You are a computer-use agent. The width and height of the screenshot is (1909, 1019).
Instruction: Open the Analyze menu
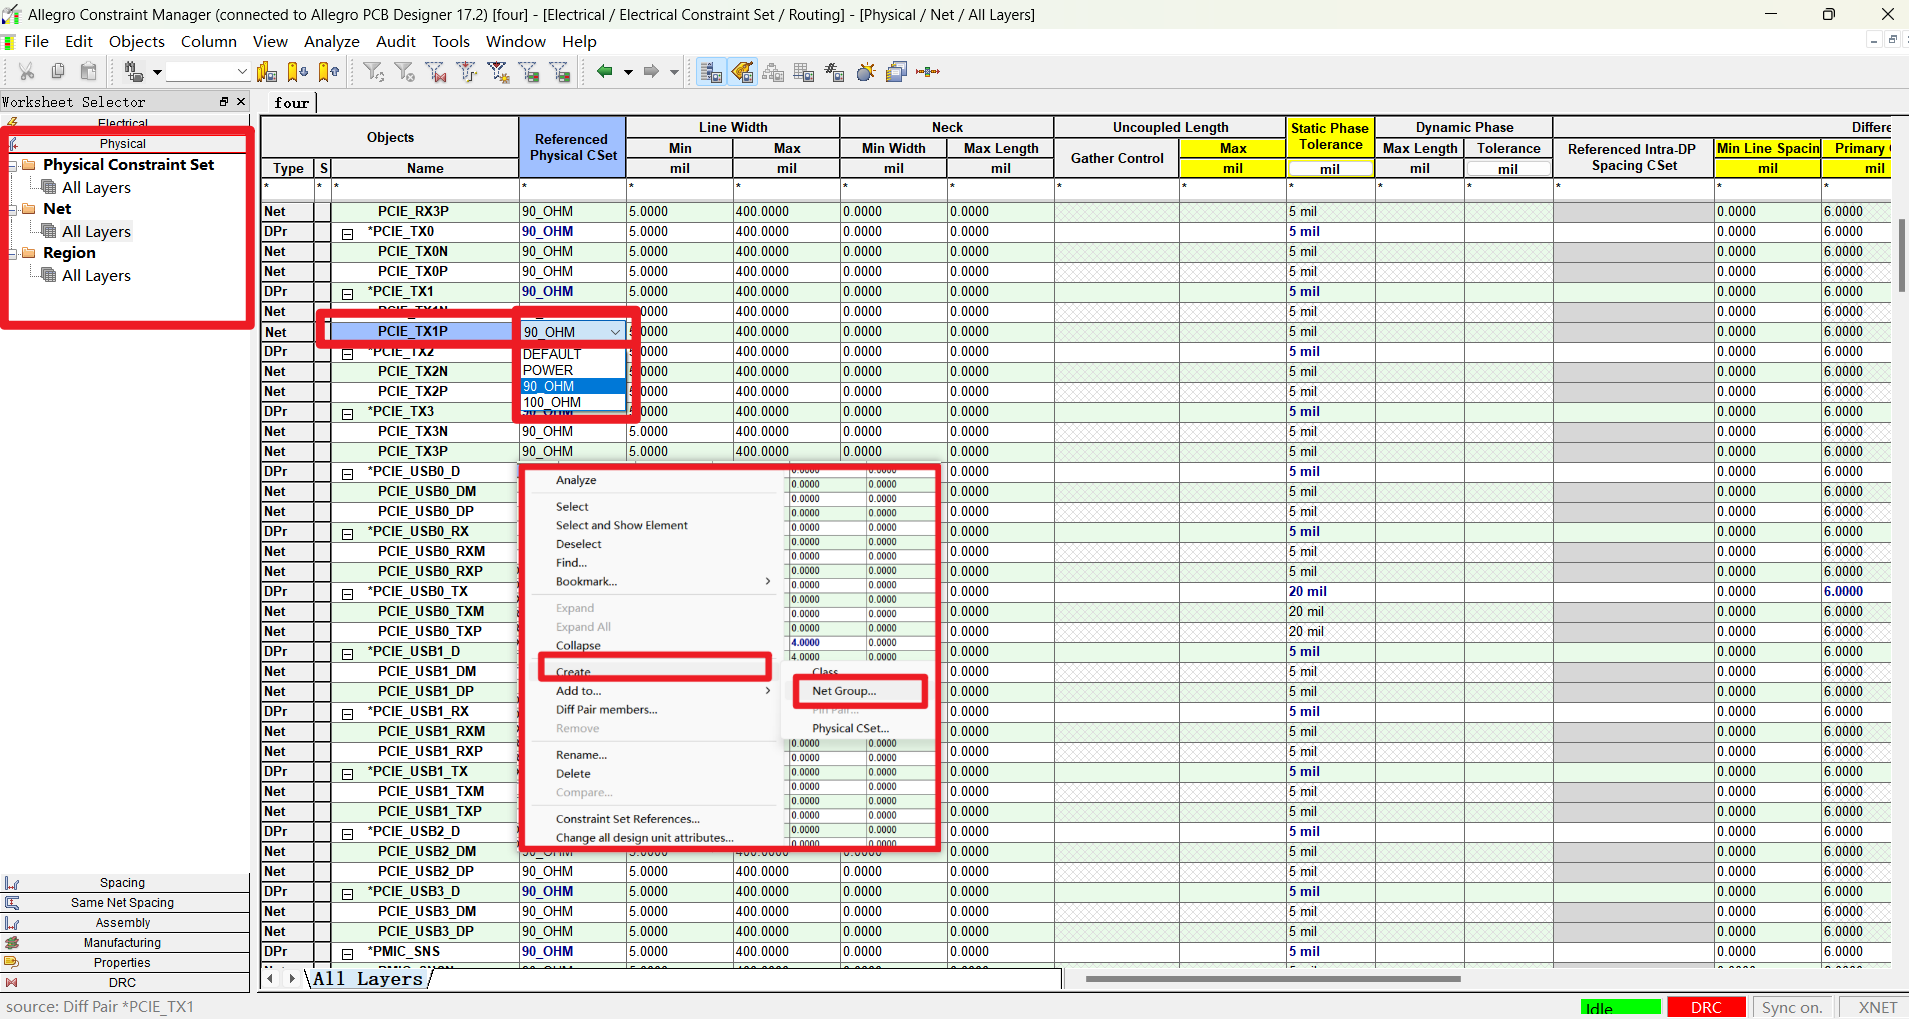click(x=332, y=41)
